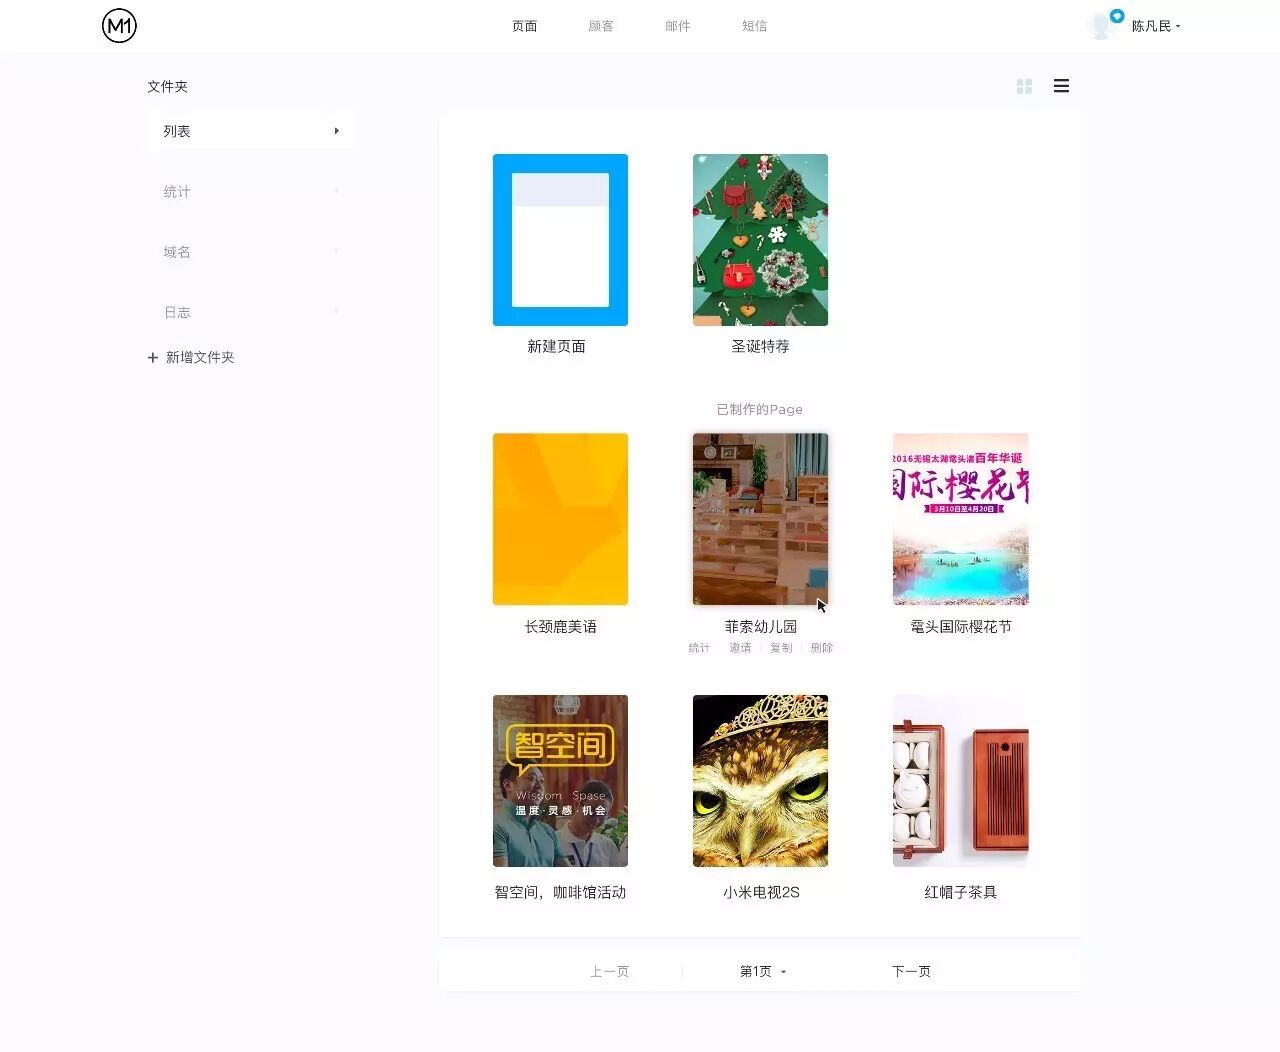The width and height of the screenshot is (1280, 1052).
Task: Click the 长颈鹿美语 title text
Action: pyautogui.click(x=560, y=627)
